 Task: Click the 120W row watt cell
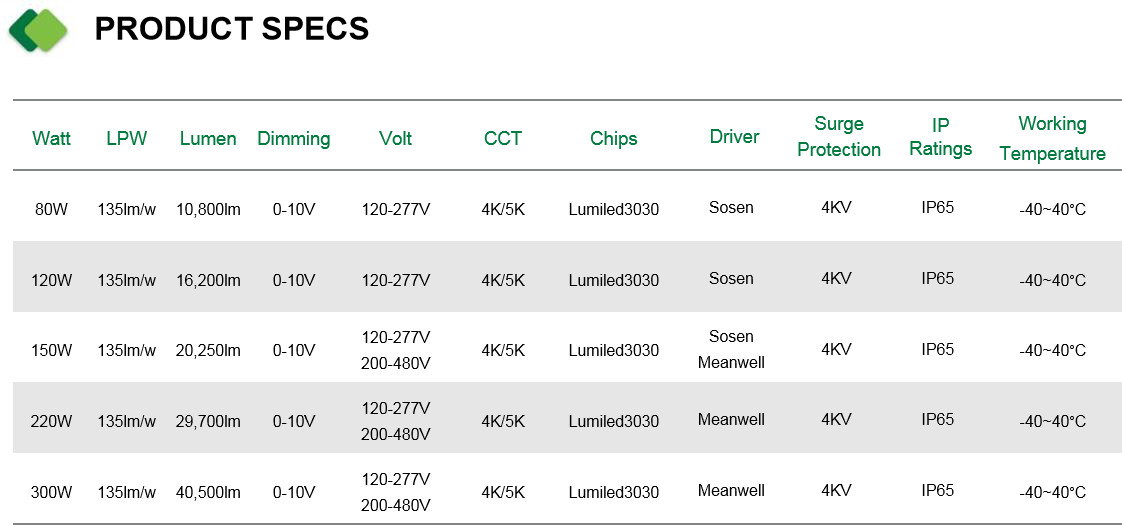coord(52,281)
